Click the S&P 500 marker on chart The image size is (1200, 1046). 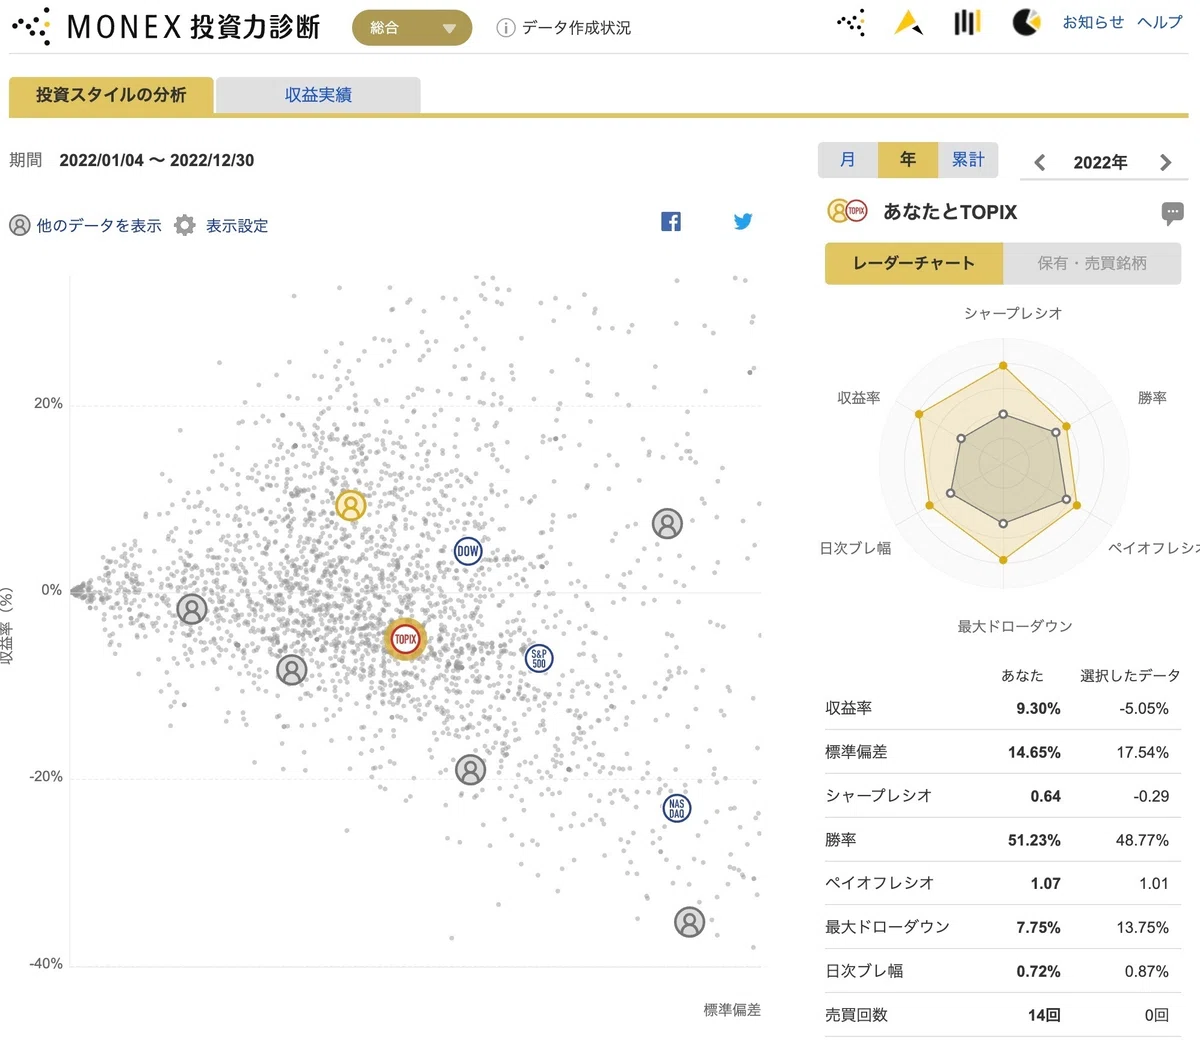539,658
